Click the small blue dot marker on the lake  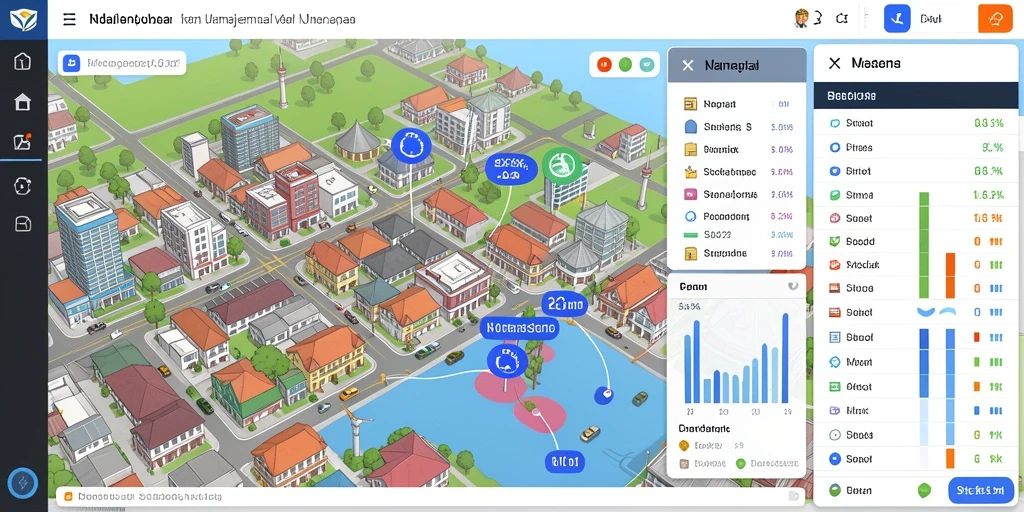point(603,395)
